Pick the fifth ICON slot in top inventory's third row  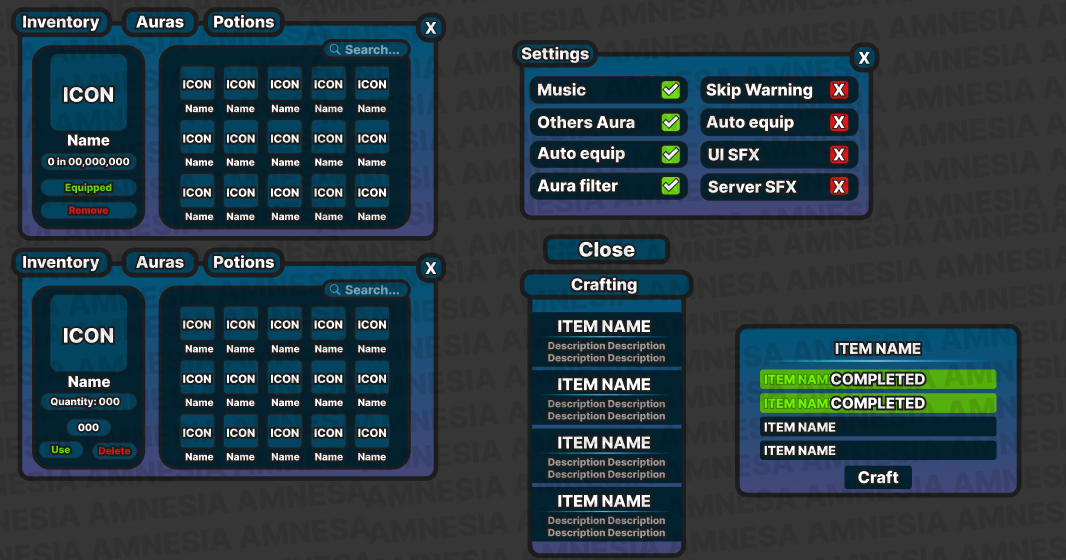coord(372,192)
